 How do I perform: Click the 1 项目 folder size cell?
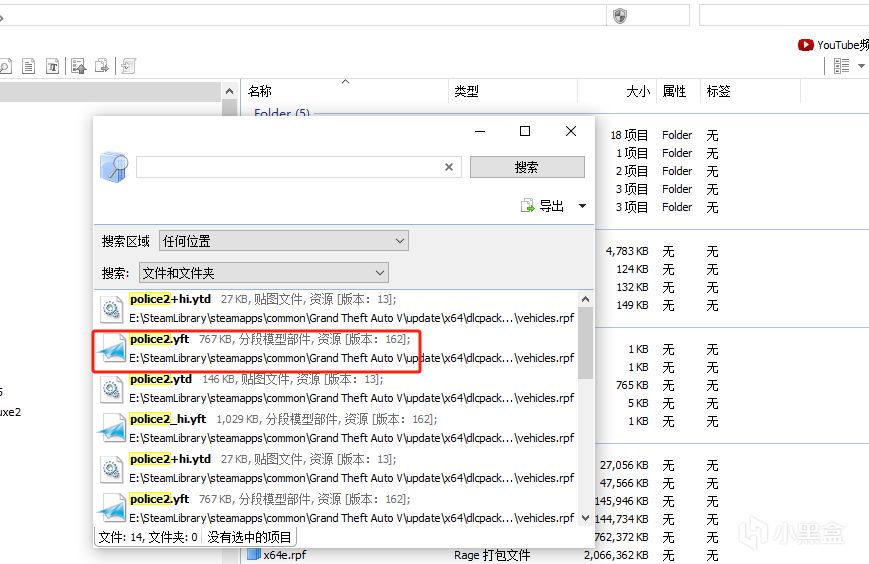tap(632, 153)
